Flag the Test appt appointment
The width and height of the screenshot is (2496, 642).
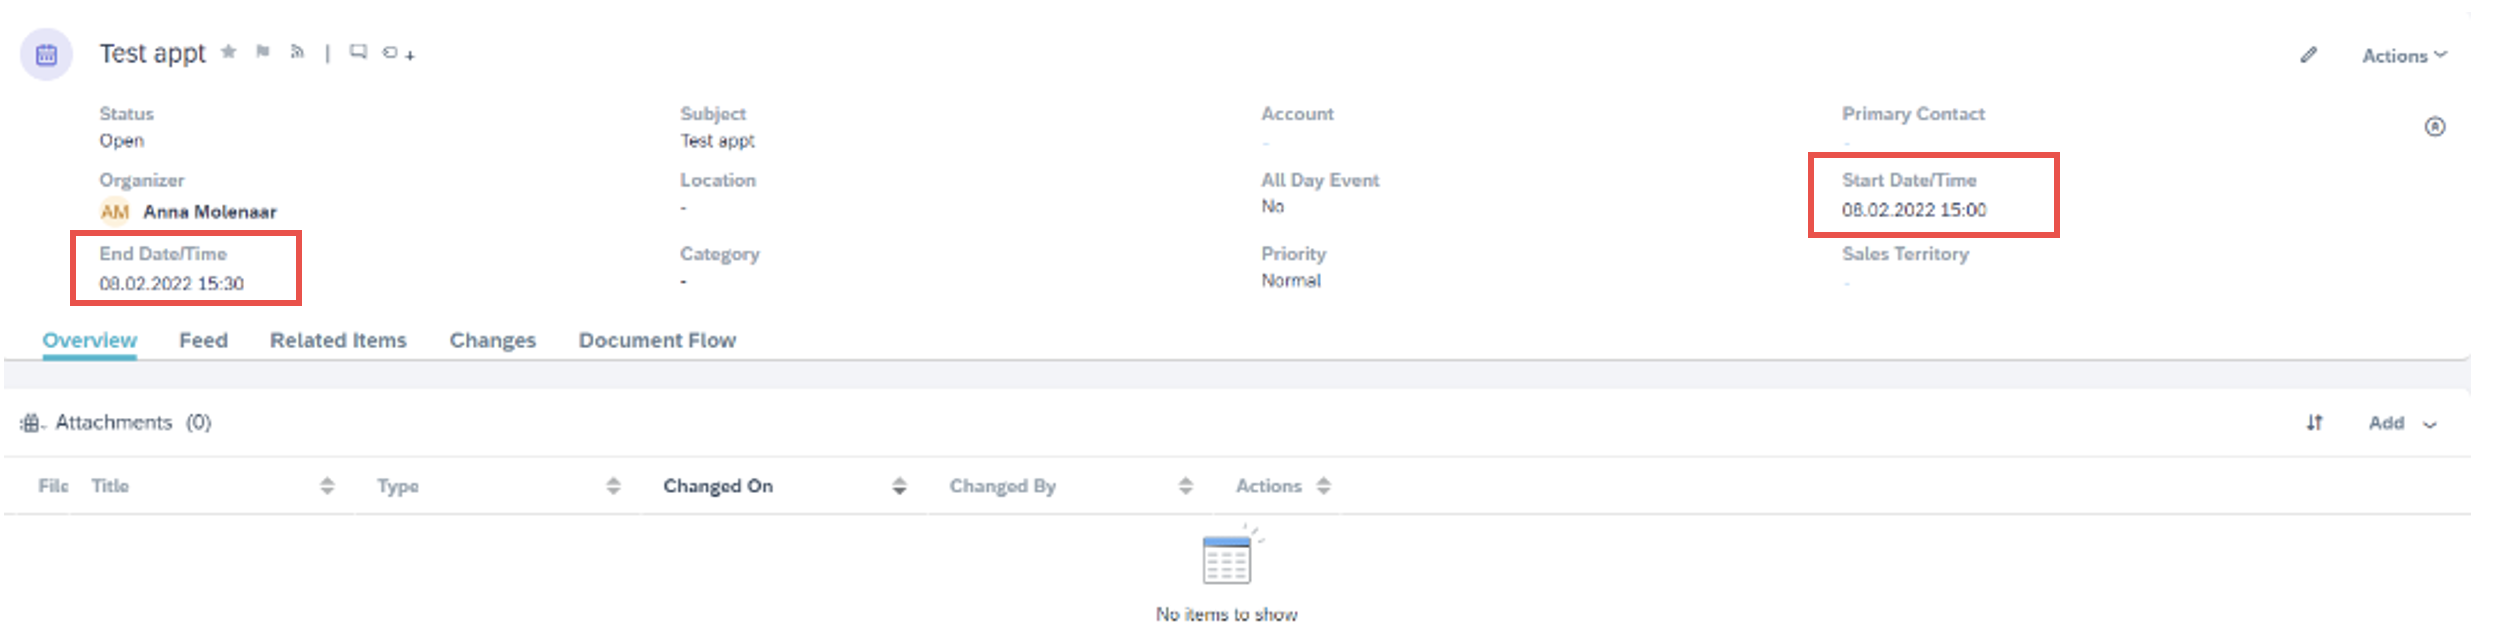click(x=262, y=52)
